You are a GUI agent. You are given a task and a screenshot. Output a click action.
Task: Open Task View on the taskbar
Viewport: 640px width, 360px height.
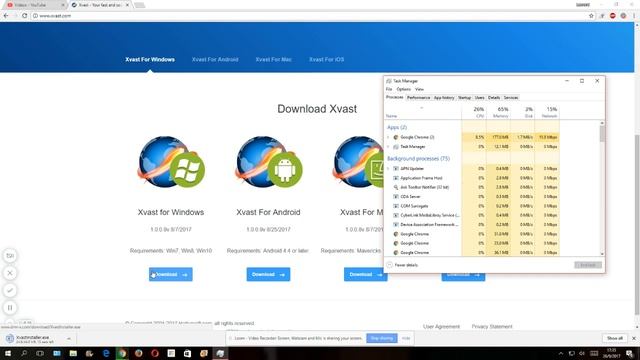point(40,353)
